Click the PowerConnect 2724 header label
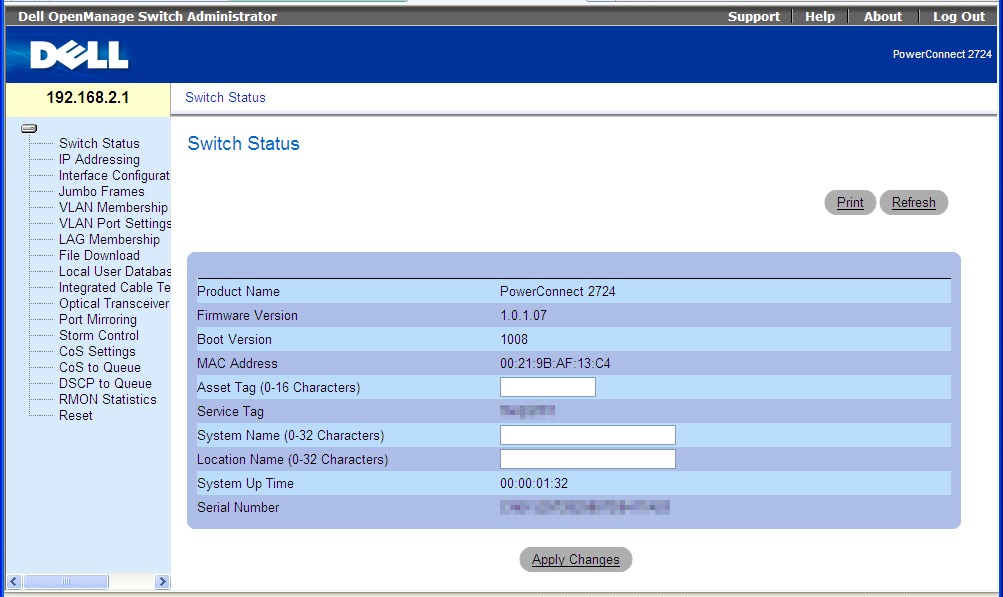Viewport: 1003px width, 597px height. (942, 54)
